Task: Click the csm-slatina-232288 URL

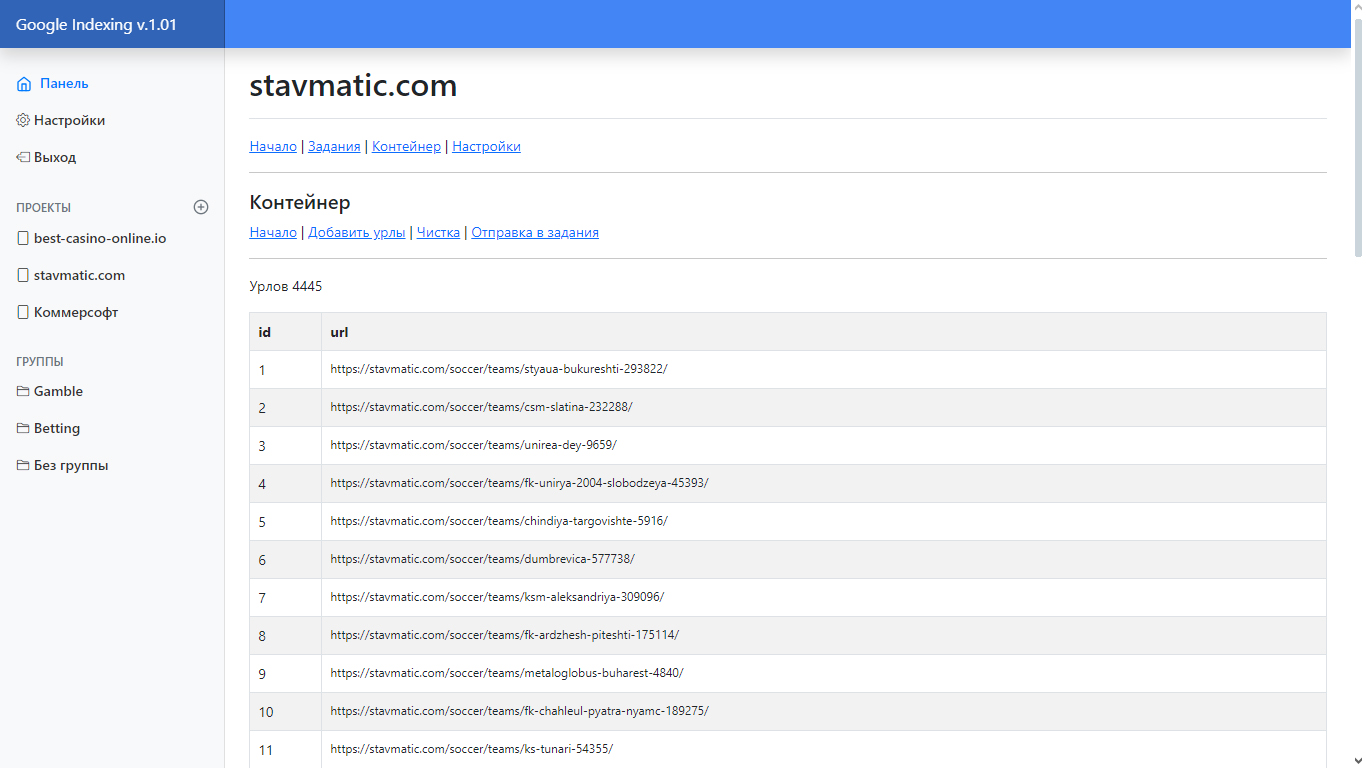Action: tap(482, 407)
